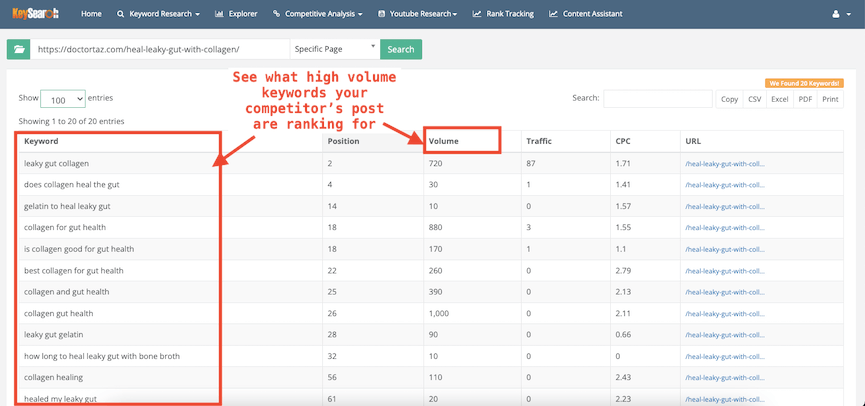
Task: Go to the Home menu item
Action: 91,14
